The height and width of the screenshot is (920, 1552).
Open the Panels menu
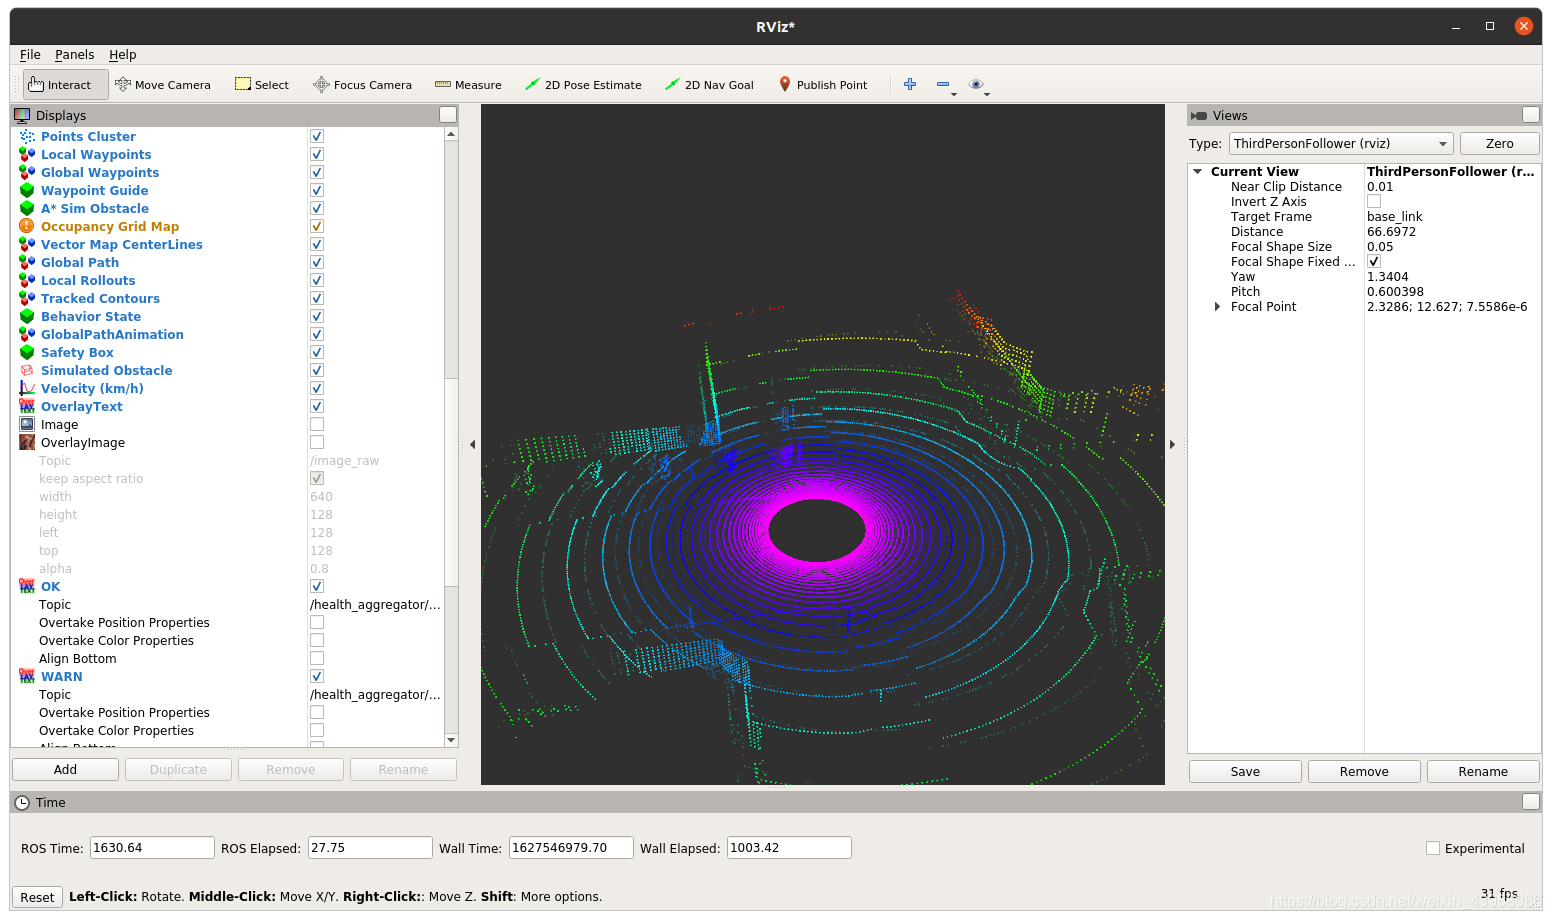74,54
